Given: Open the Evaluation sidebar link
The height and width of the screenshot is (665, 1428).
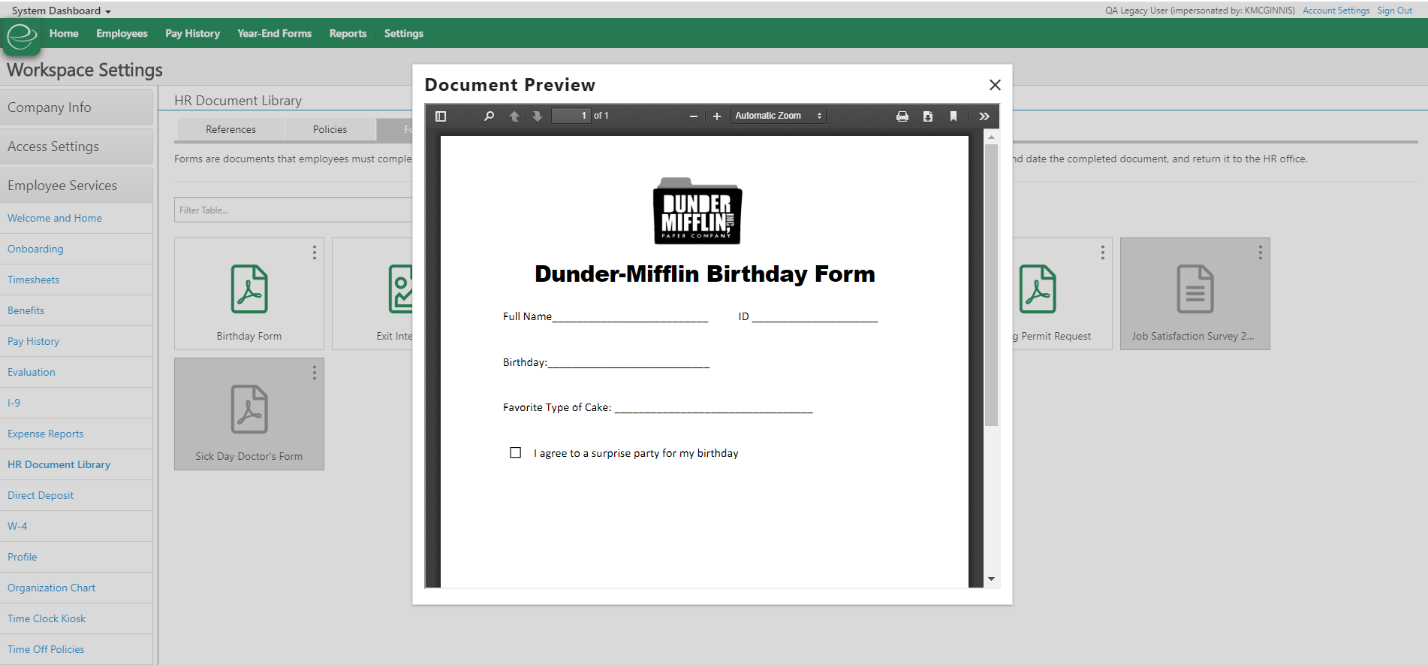Looking at the screenshot, I should coord(32,372).
